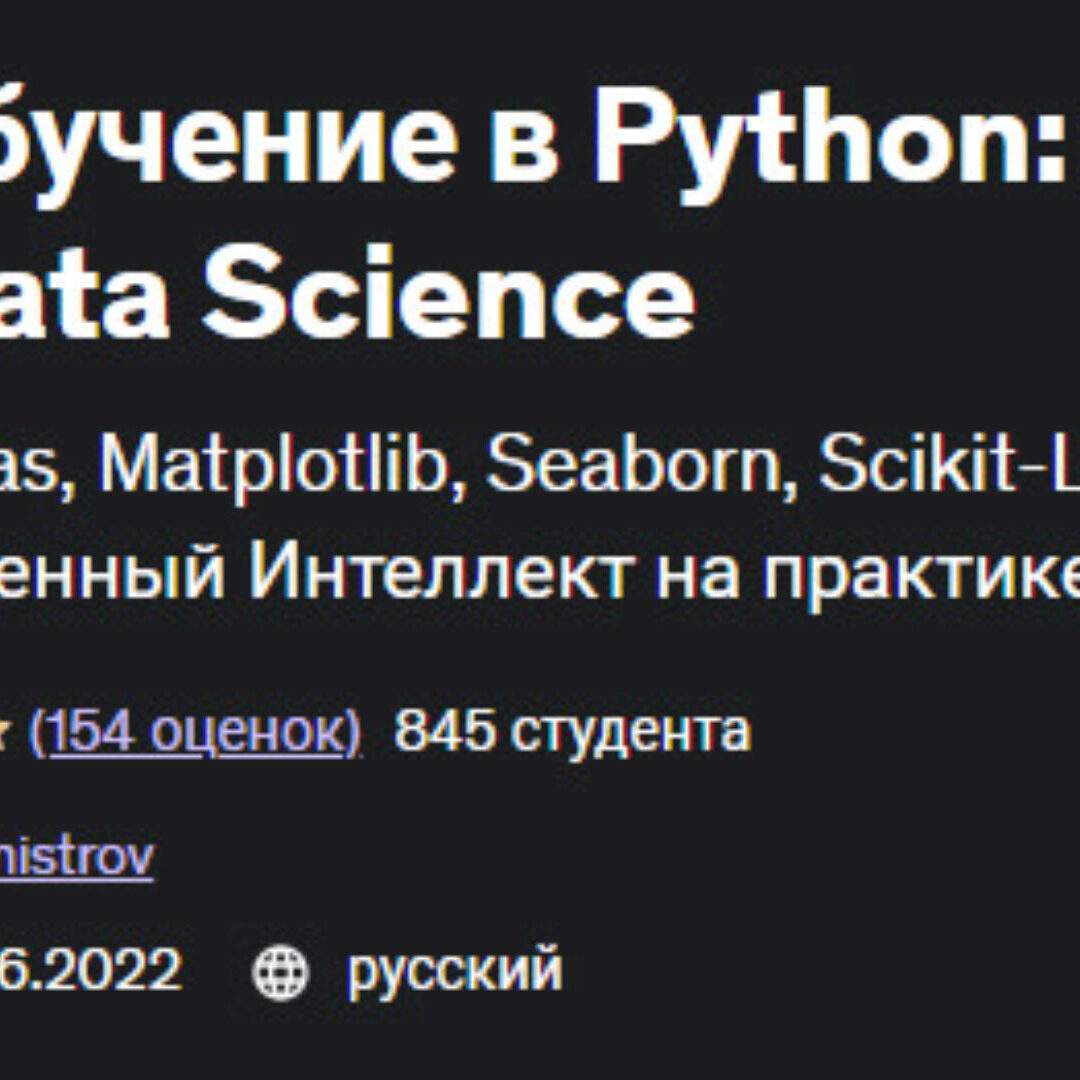Click the number 845 before студента
1080x1080 pixels.
[444, 733]
